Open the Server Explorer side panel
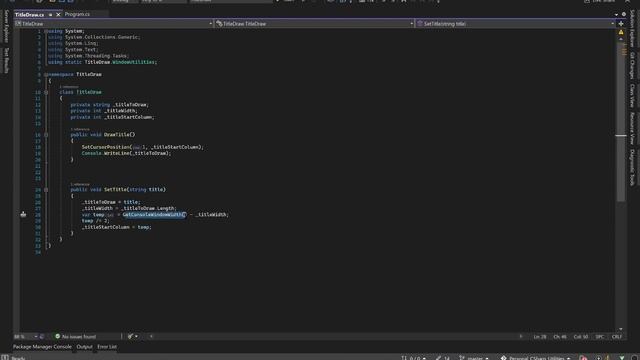The width and height of the screenshot is (640, 360). (6, 26)
